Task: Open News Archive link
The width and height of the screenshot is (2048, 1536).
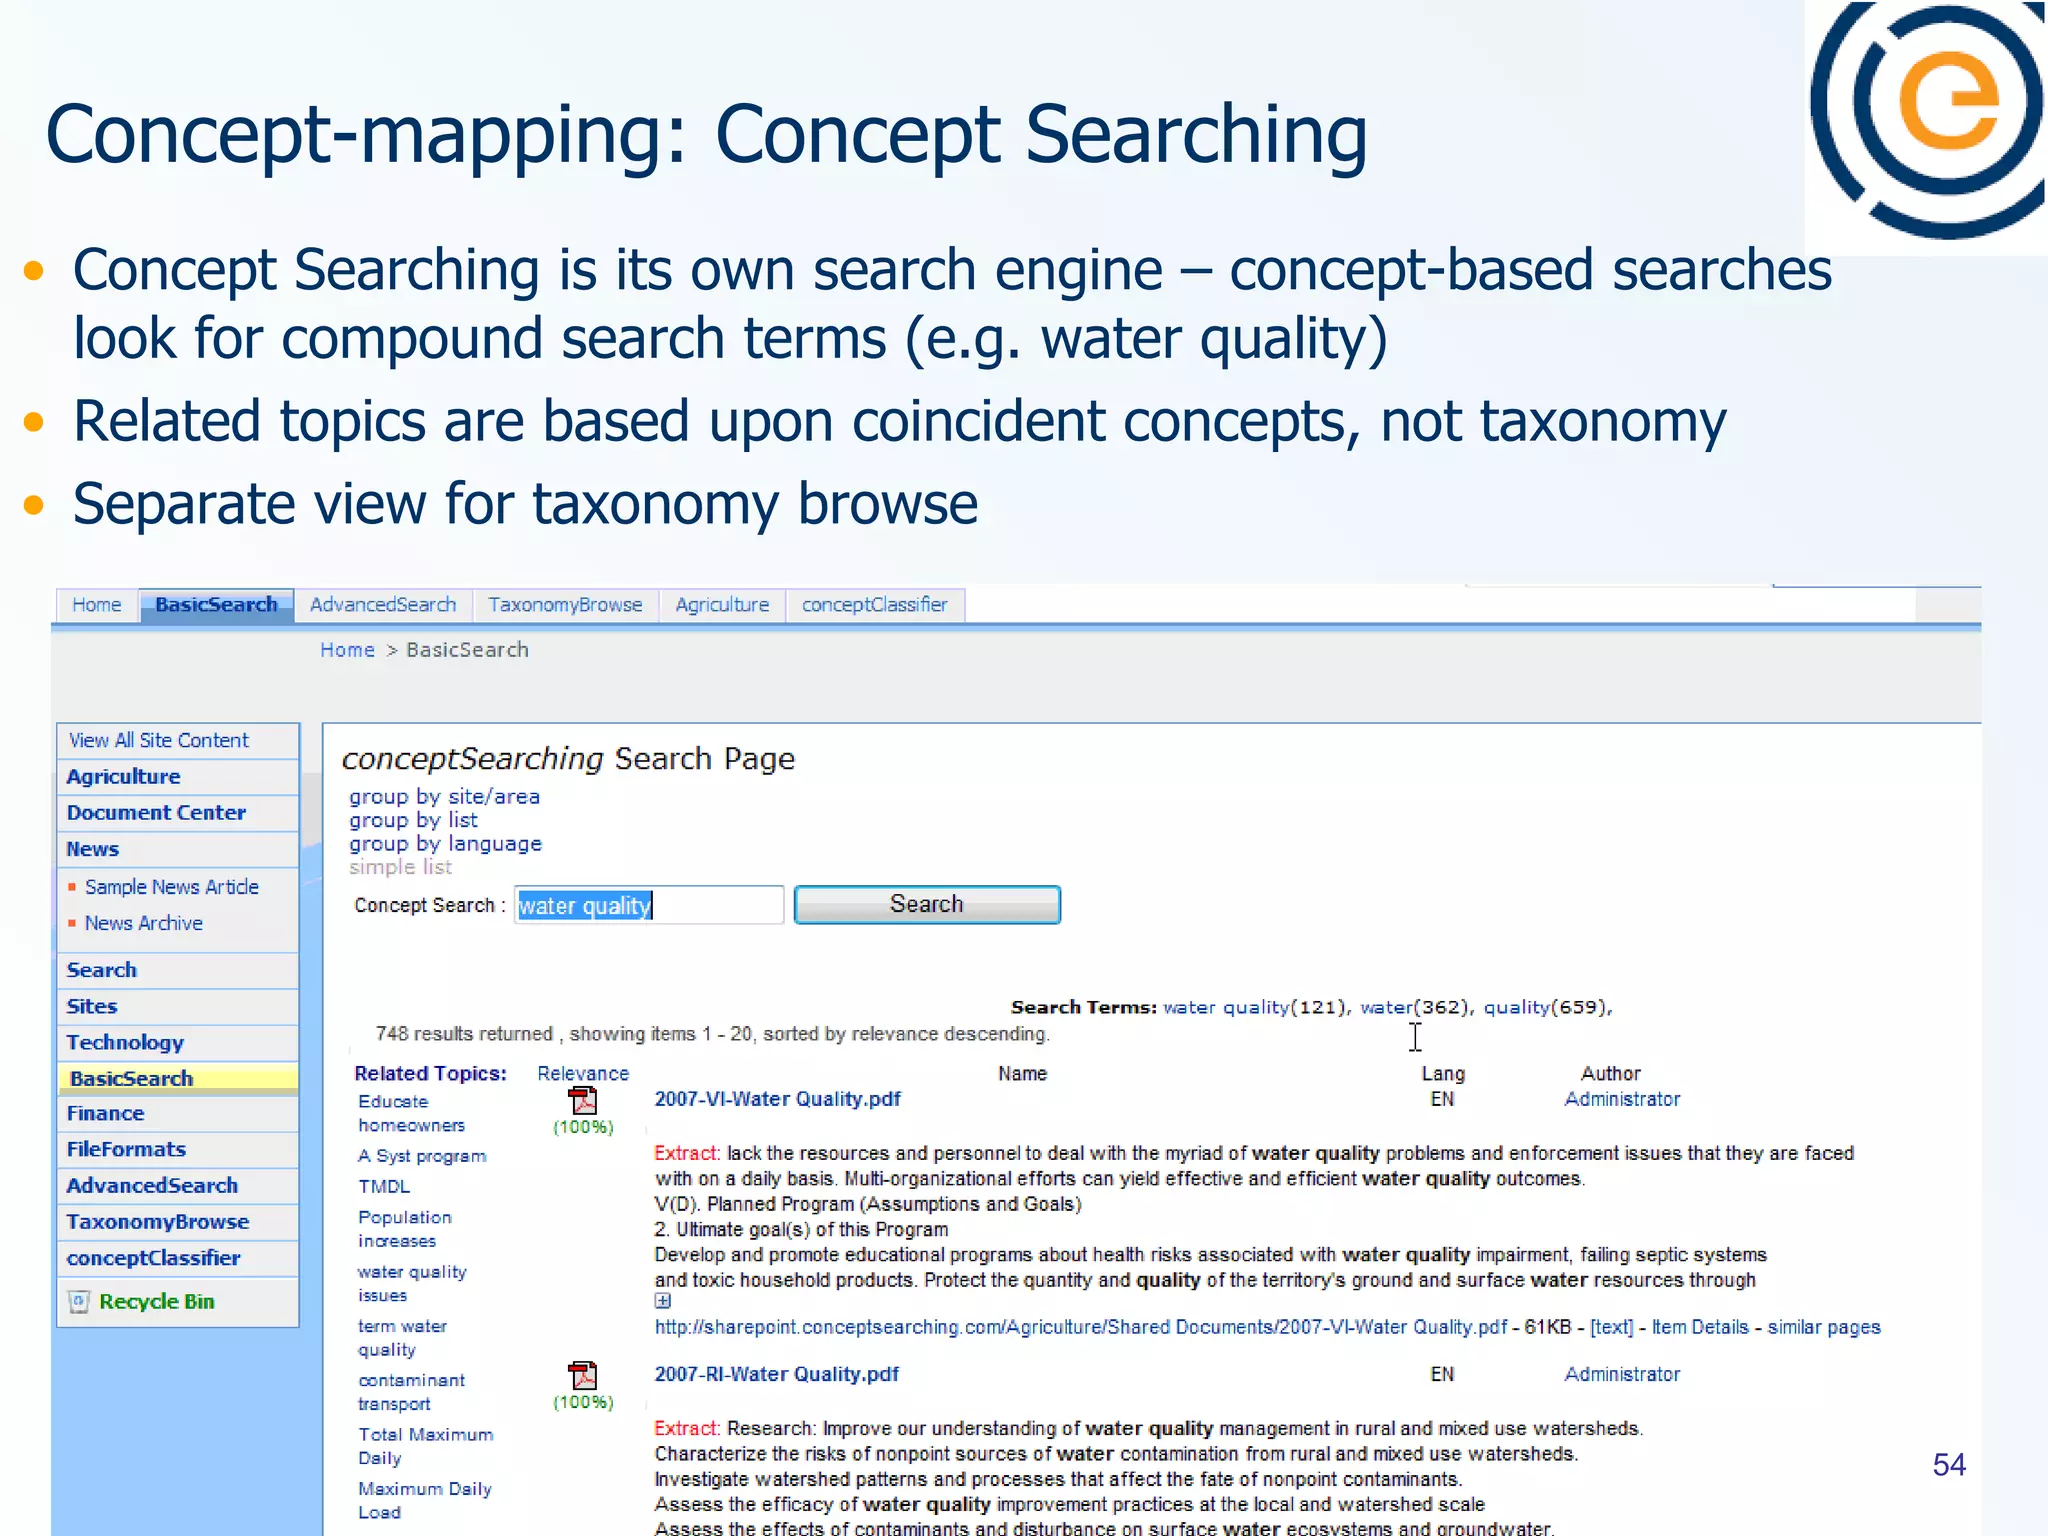Action: coord(143,923)
